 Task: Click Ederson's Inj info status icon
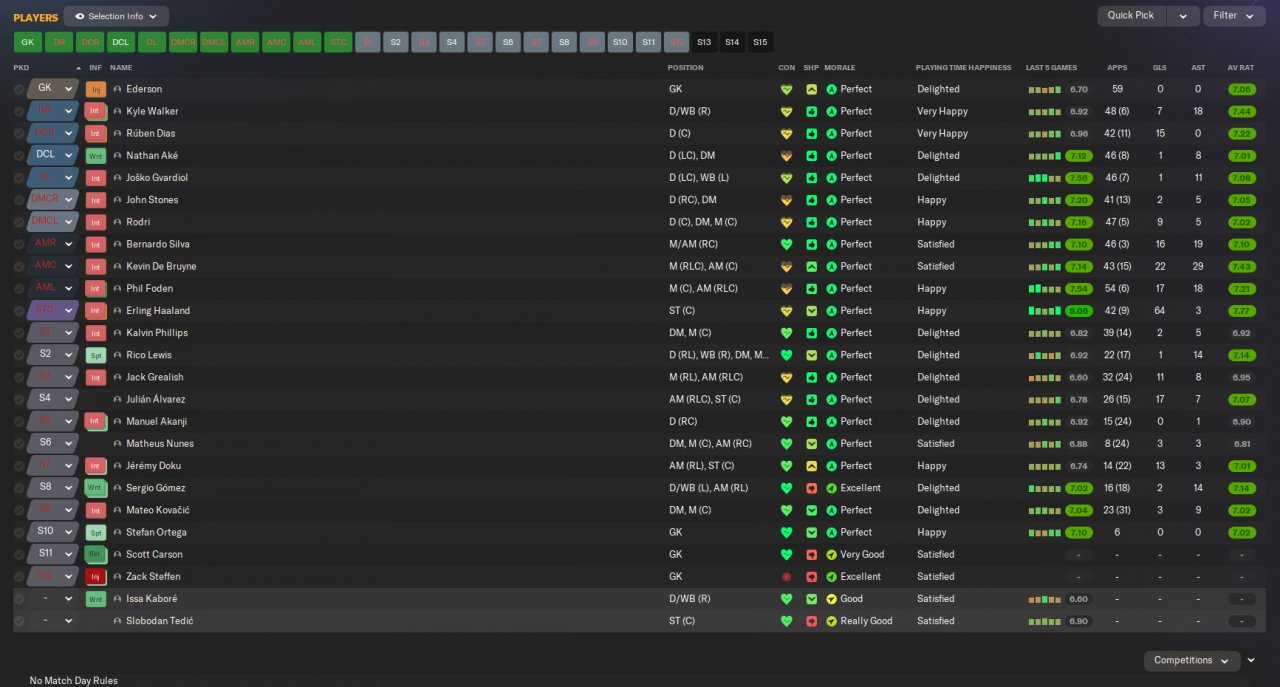(x=96, y=89)
